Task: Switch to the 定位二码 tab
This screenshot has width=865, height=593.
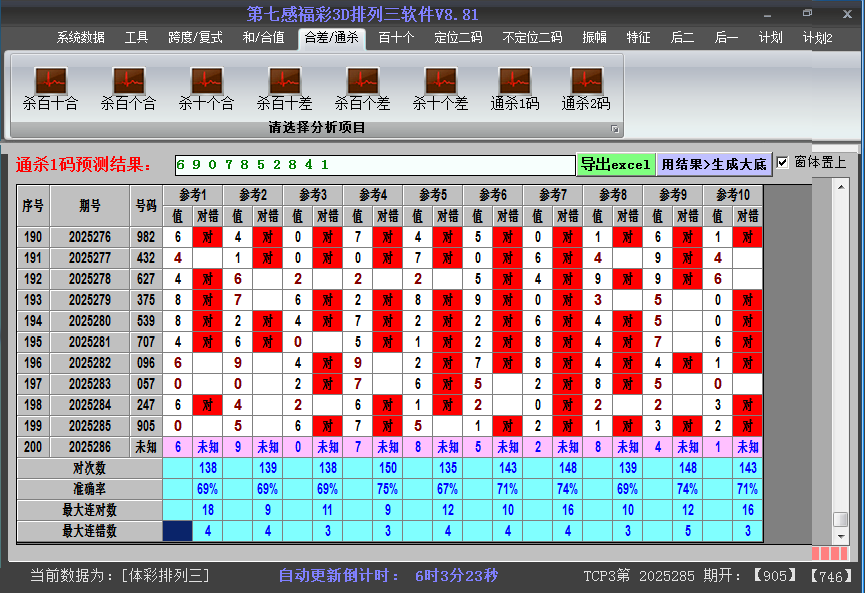Action: [458, 38]
